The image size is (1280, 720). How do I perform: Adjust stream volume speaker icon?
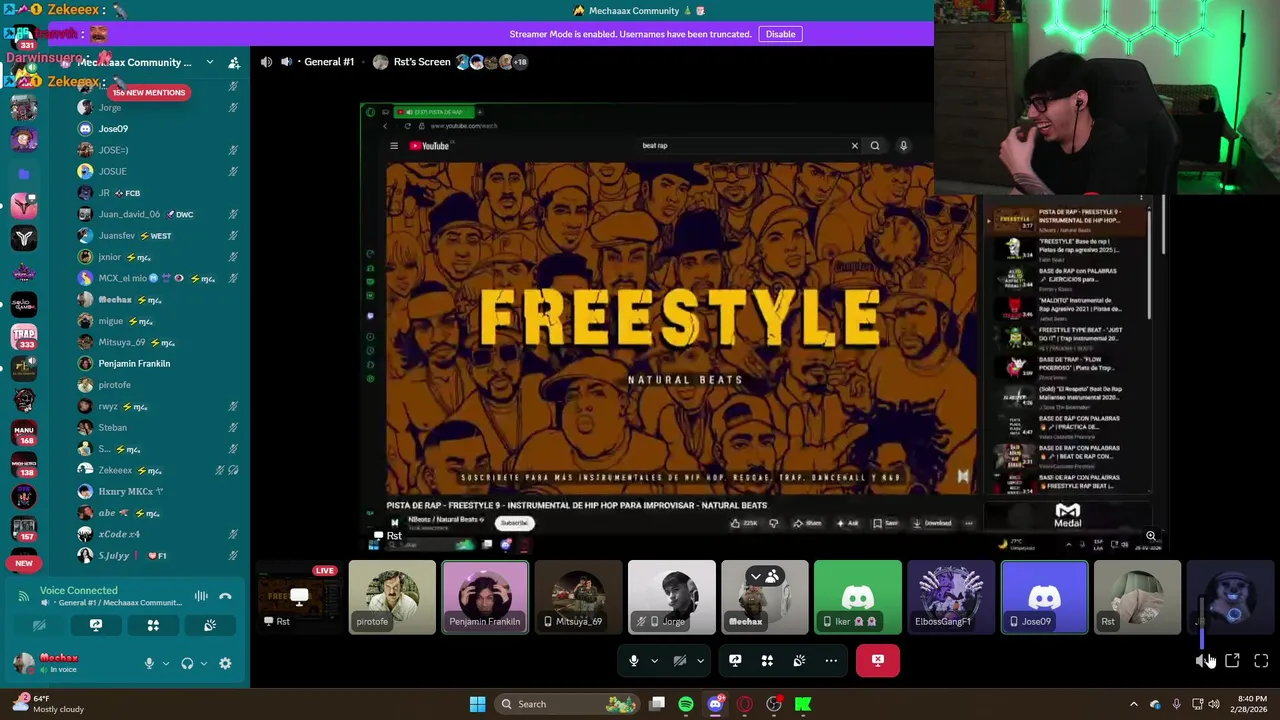1203,661
